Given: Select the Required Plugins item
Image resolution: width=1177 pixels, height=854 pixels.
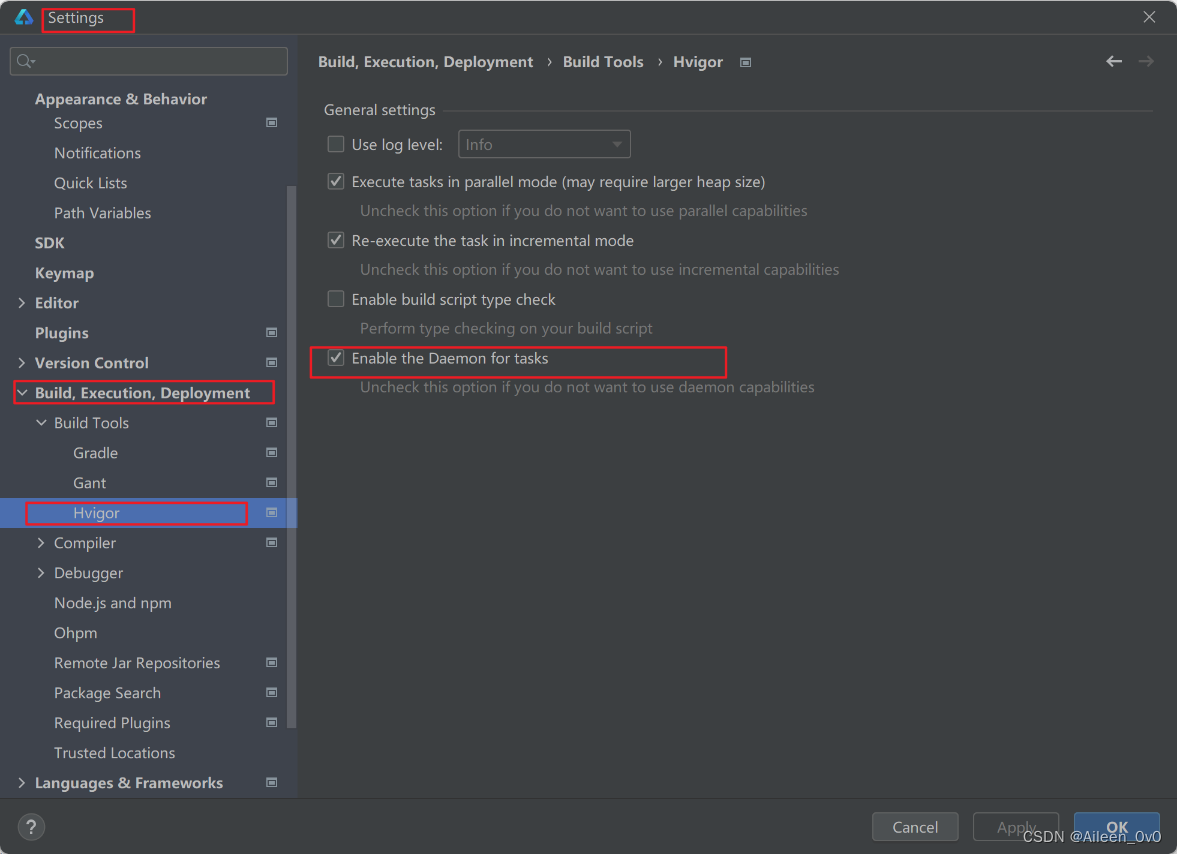Looking at the screenshot, I should tap(112, 723).
